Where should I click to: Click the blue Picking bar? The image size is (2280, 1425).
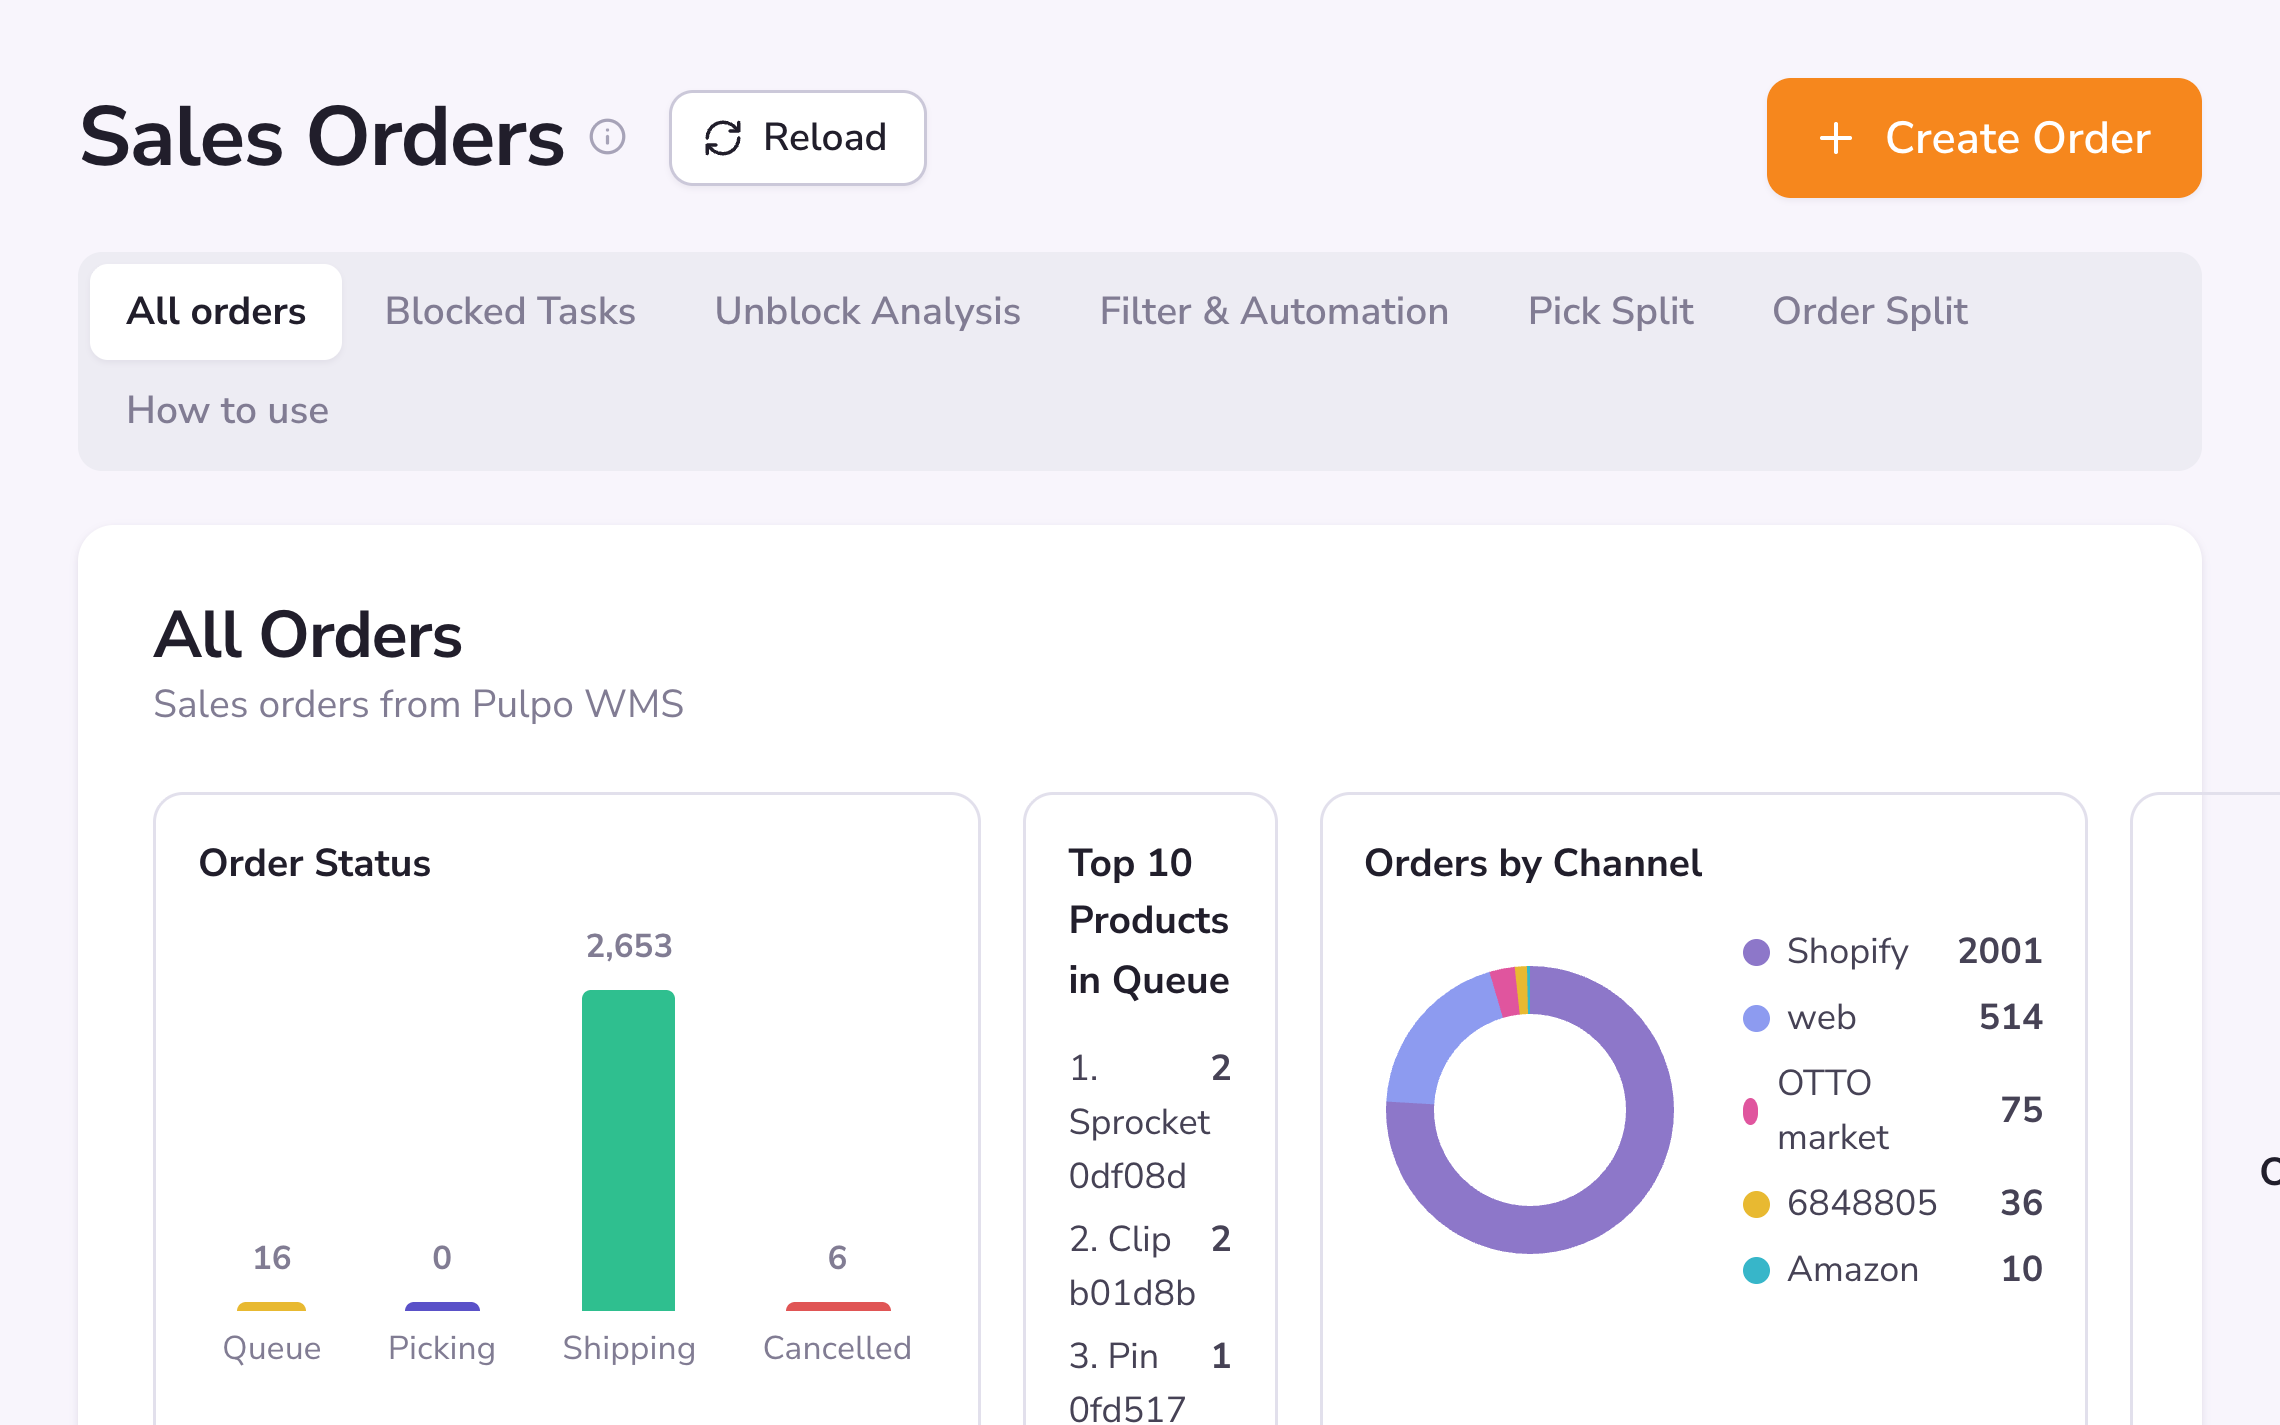tap(442, 1306)
